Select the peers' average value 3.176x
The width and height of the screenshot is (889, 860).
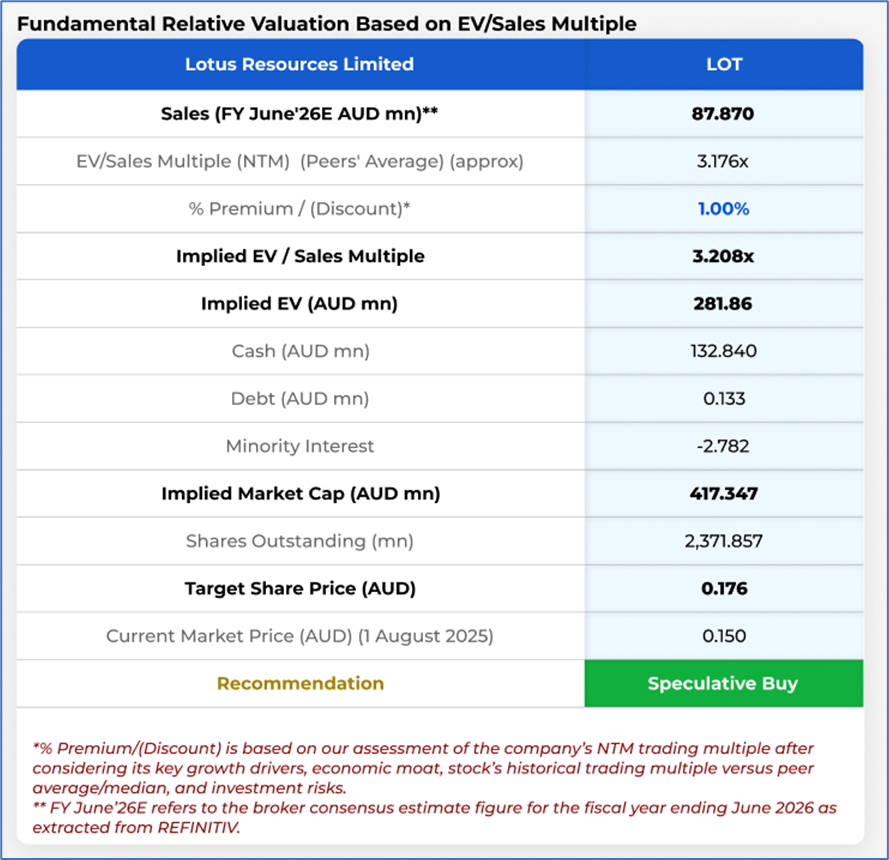723,161
